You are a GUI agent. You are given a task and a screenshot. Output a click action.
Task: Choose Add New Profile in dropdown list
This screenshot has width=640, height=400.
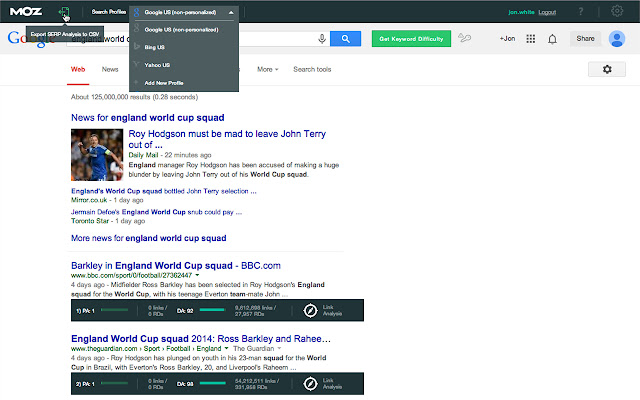(163, 81)
